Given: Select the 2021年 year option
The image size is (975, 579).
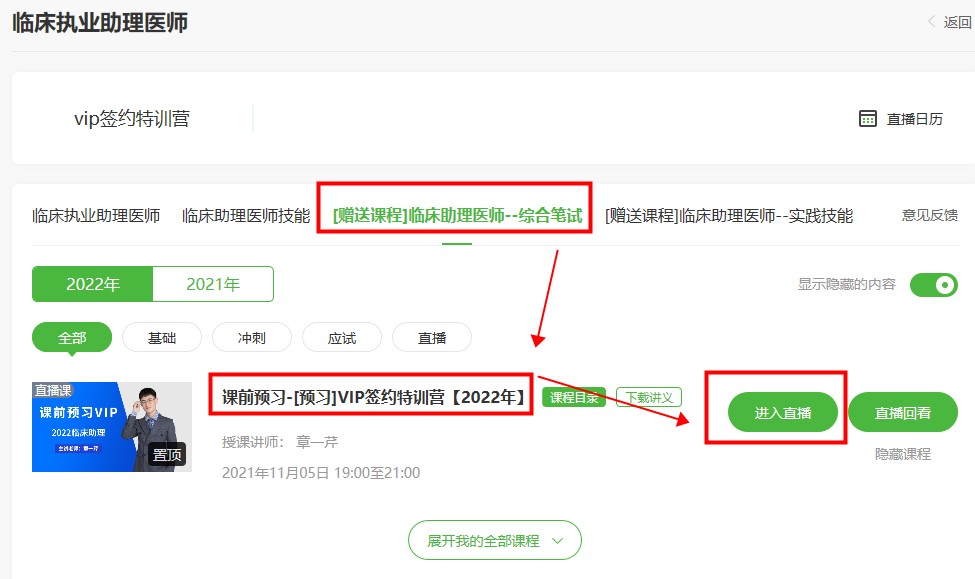Looking at the screenshot, I should pos(213,284).
